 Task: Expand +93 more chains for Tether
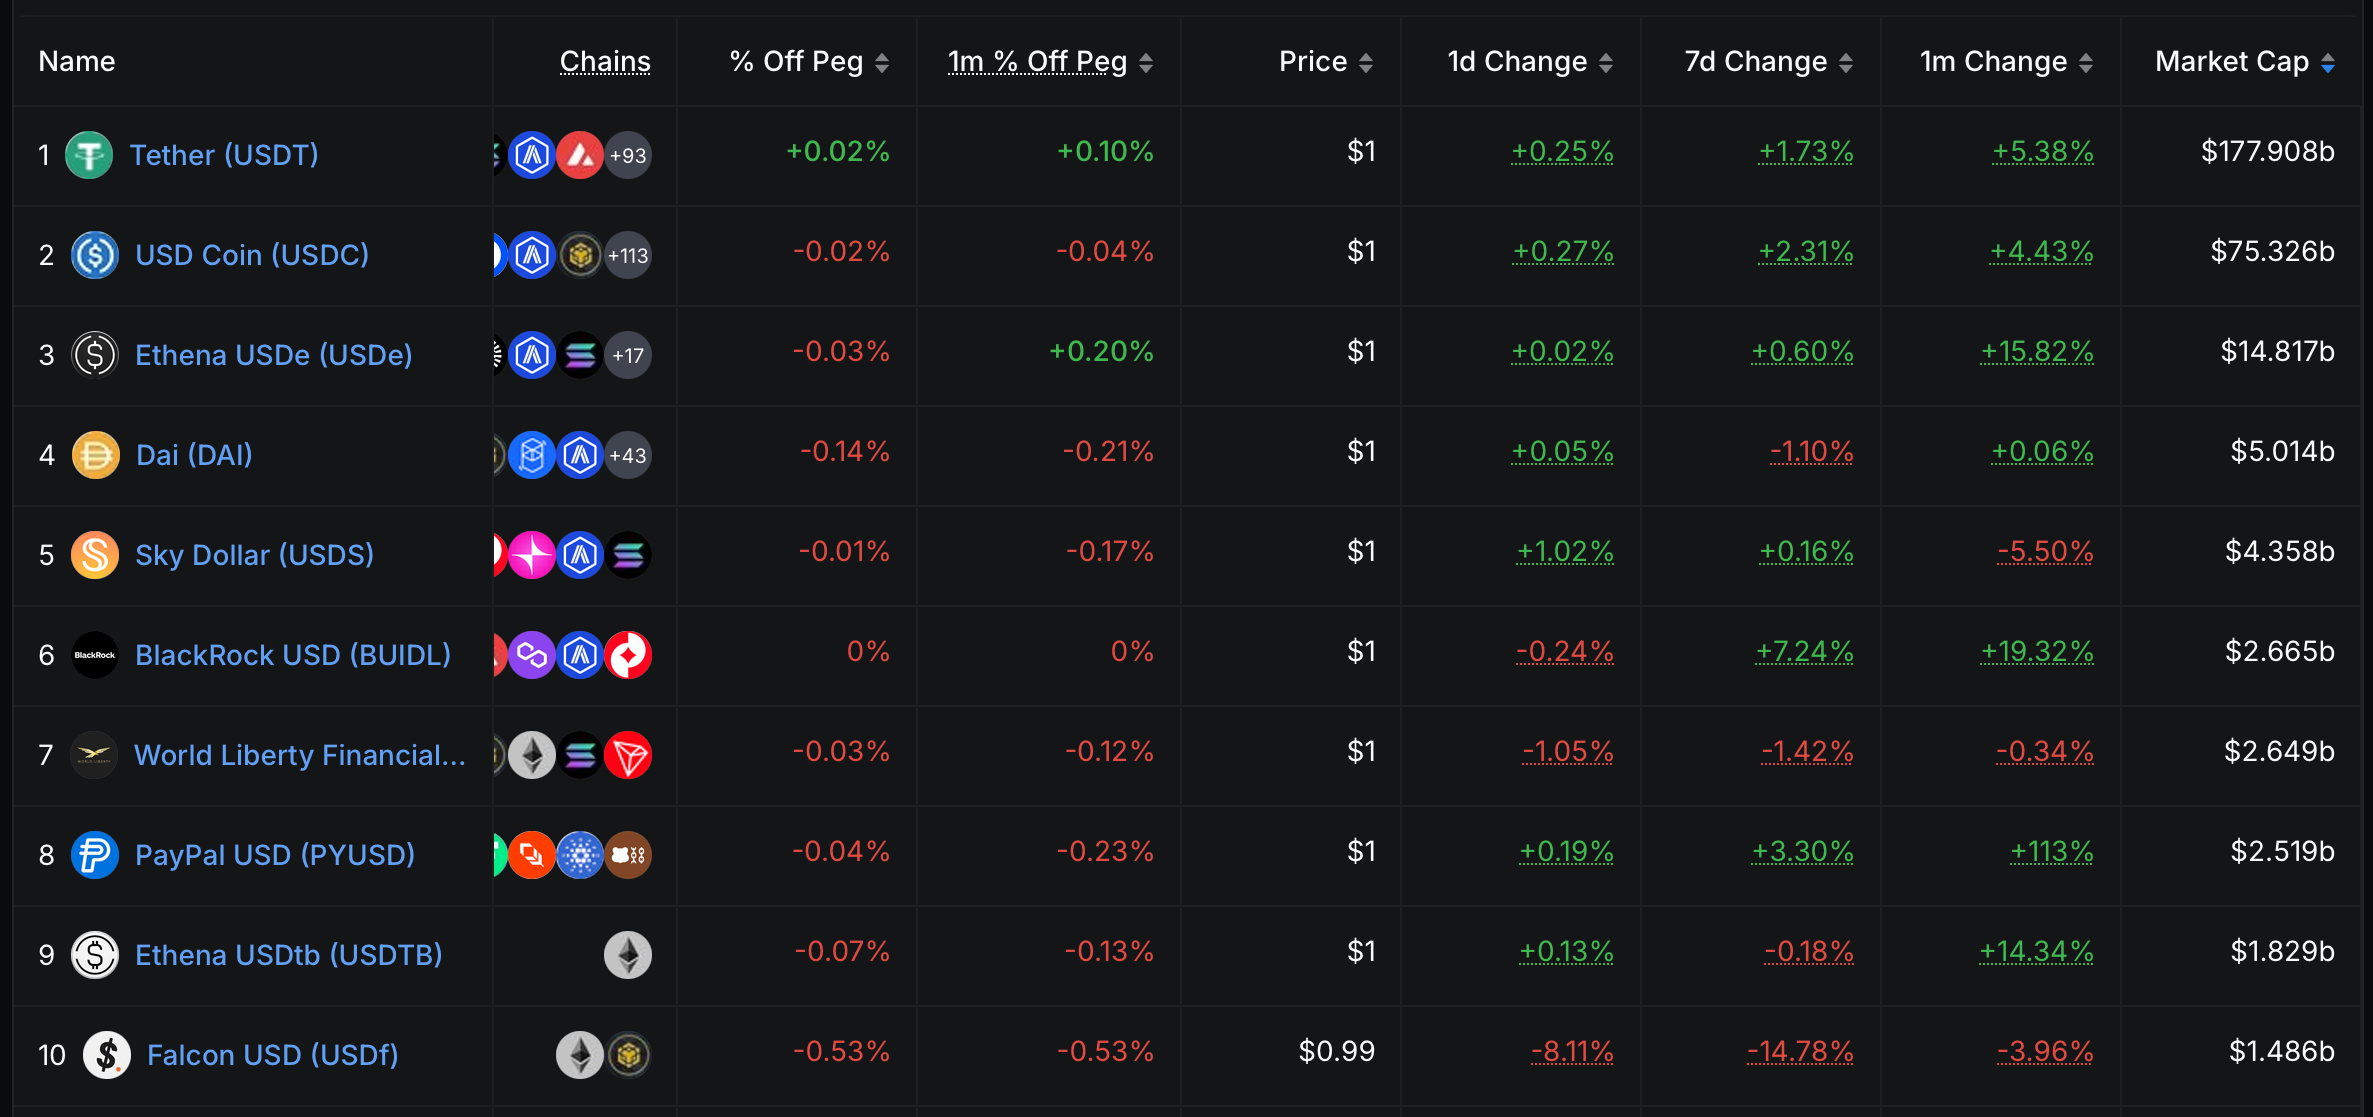point(628,155)
